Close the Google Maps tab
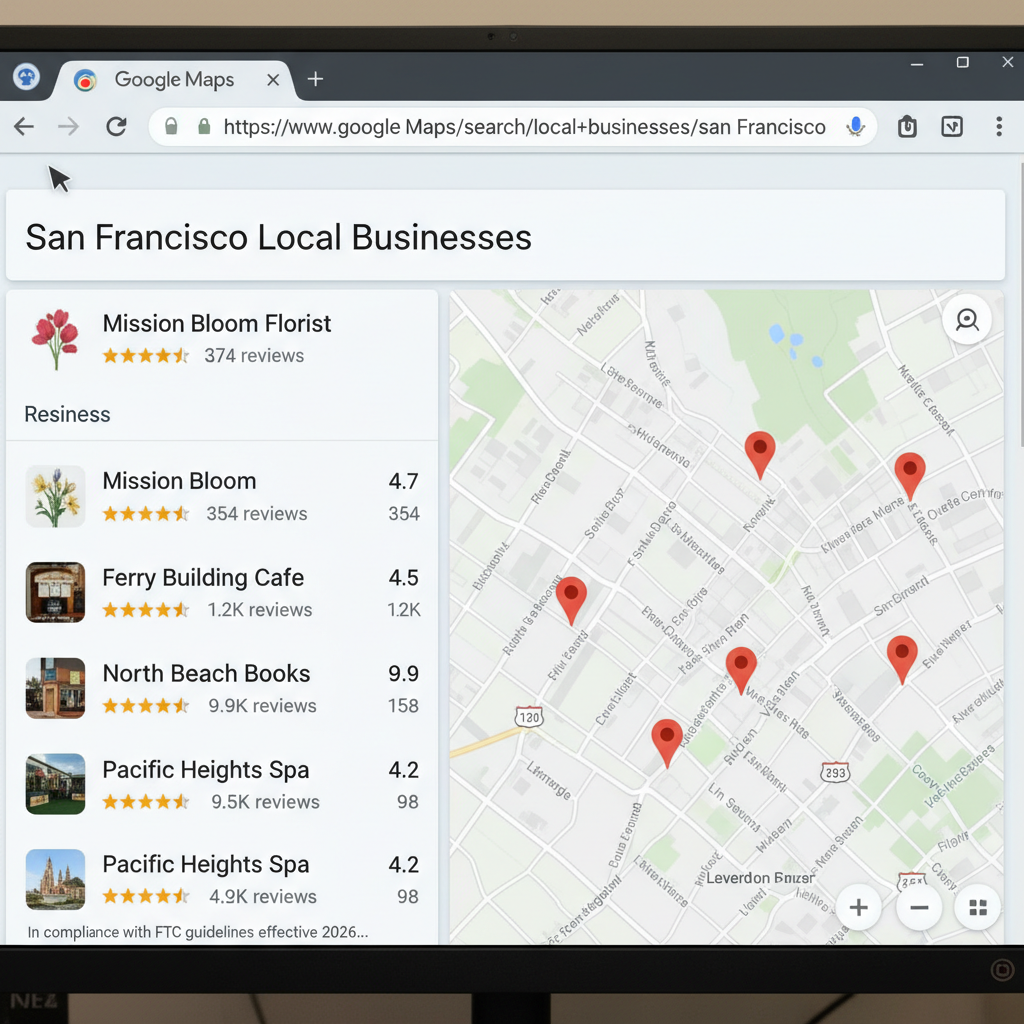Viewport: 1024px width, 1024px height. 273,80
